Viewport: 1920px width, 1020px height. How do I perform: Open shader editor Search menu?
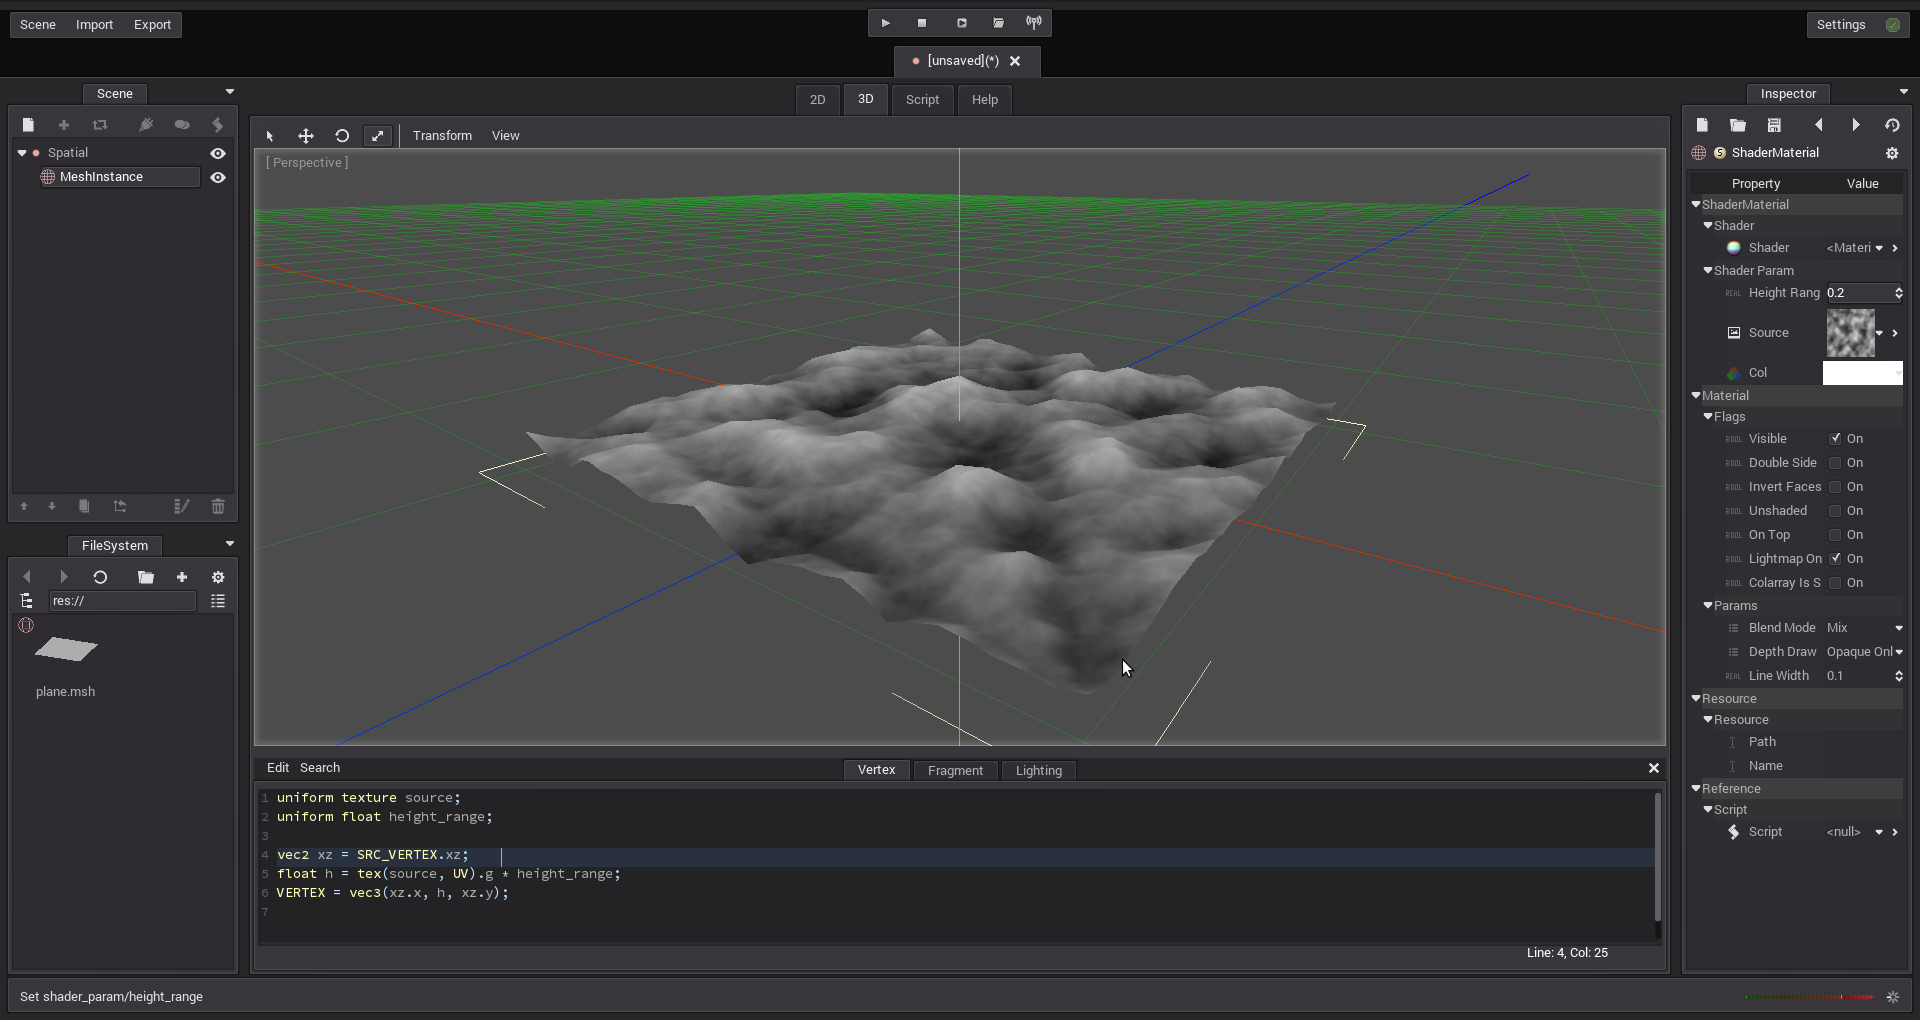click(x=320, y=768)
